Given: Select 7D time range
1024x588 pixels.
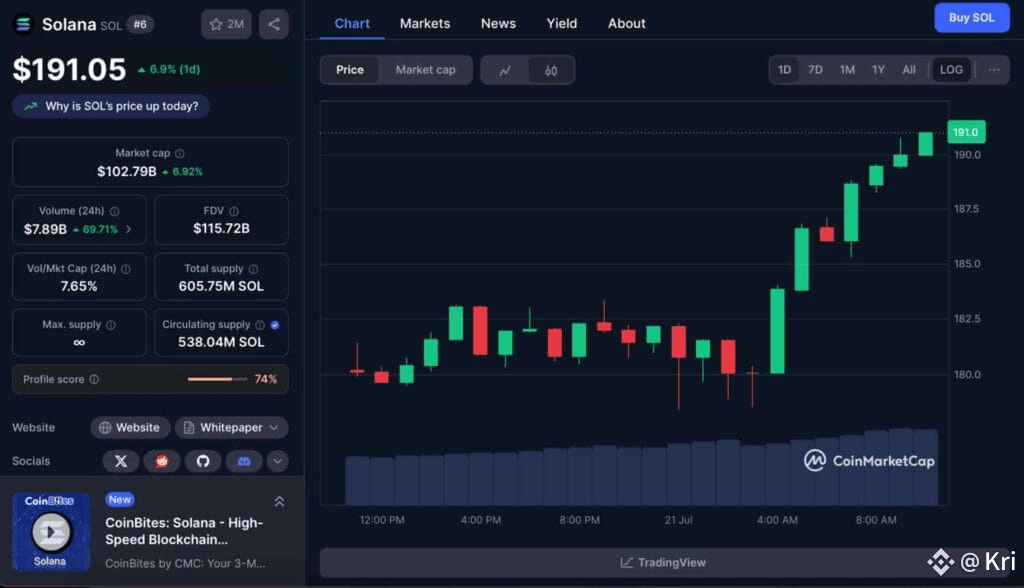Looking at the screenshot, I should [815, 70].
